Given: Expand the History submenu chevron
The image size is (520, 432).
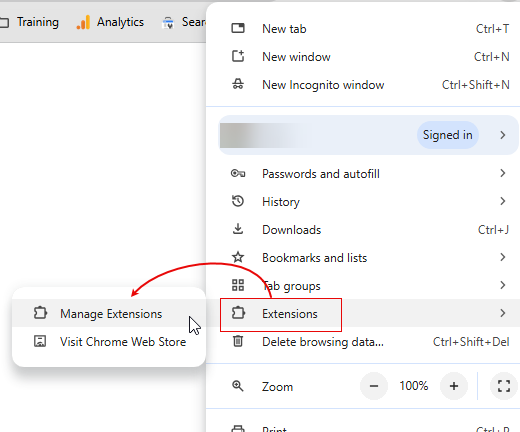Looking at the screenshot, I should [503, 201].
